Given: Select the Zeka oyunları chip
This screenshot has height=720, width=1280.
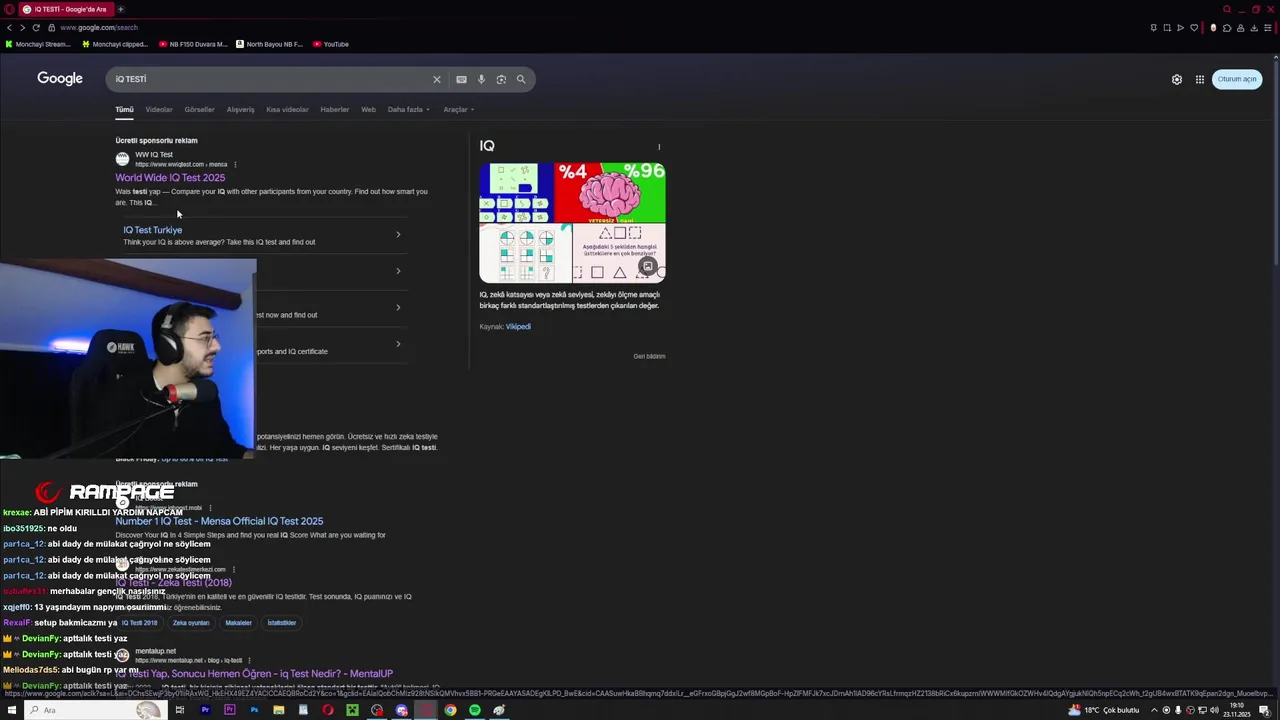Looking at the screenshot, I should coord(191,623).
